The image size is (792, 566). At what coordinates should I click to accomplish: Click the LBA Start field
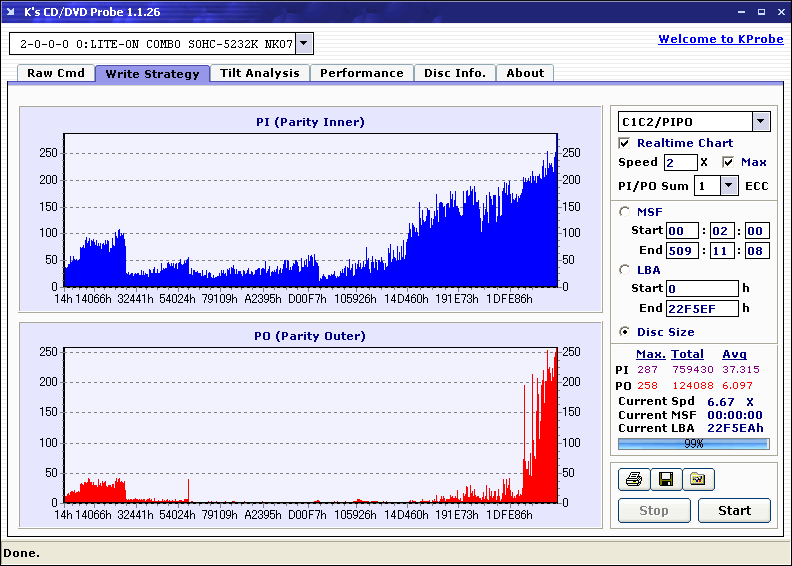click(x=703, y=288)
